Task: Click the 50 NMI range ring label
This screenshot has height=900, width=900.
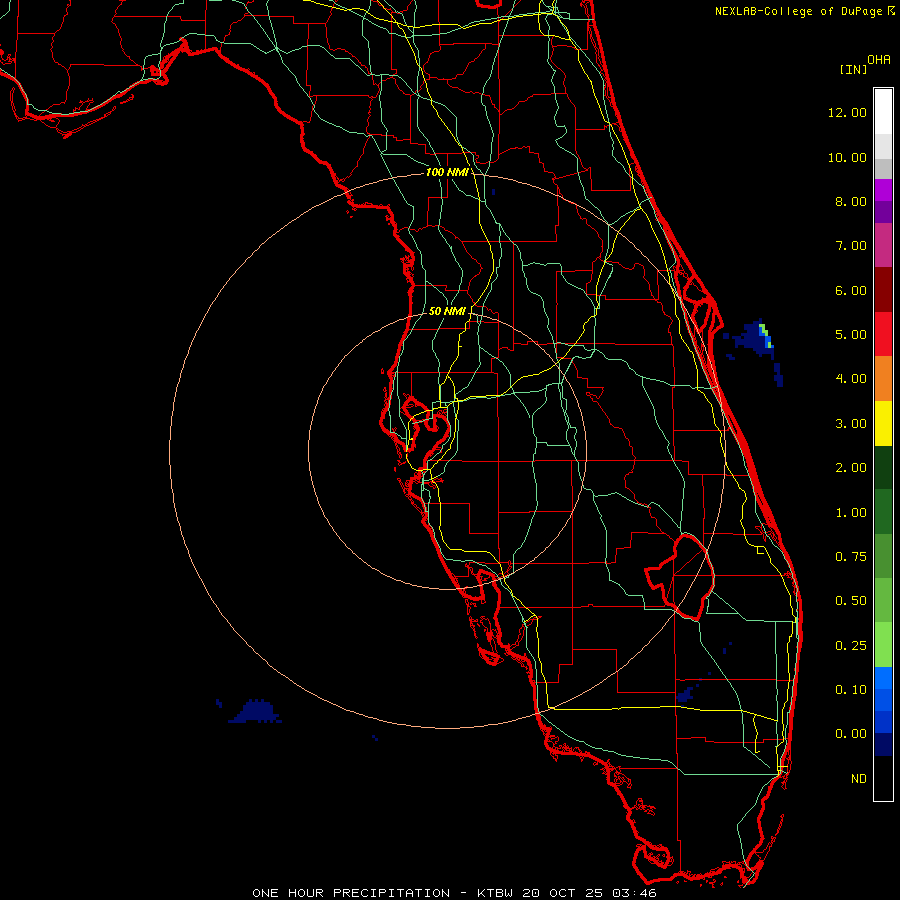Action: point(447,311)
